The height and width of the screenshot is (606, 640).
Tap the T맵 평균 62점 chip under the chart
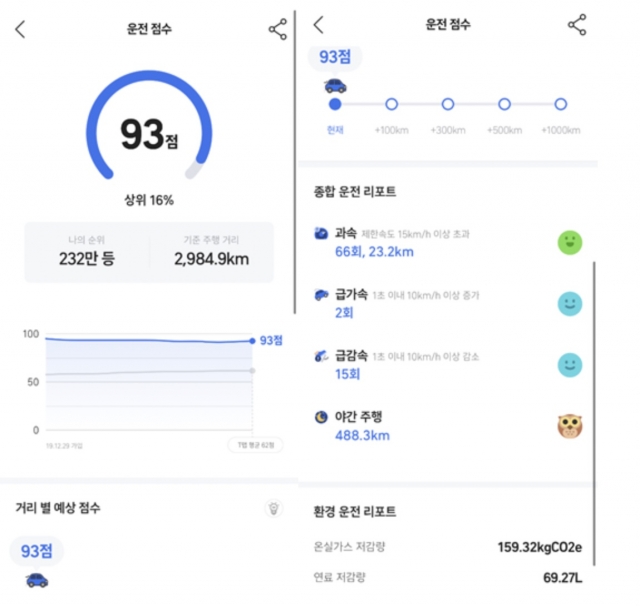coord(256,445)
